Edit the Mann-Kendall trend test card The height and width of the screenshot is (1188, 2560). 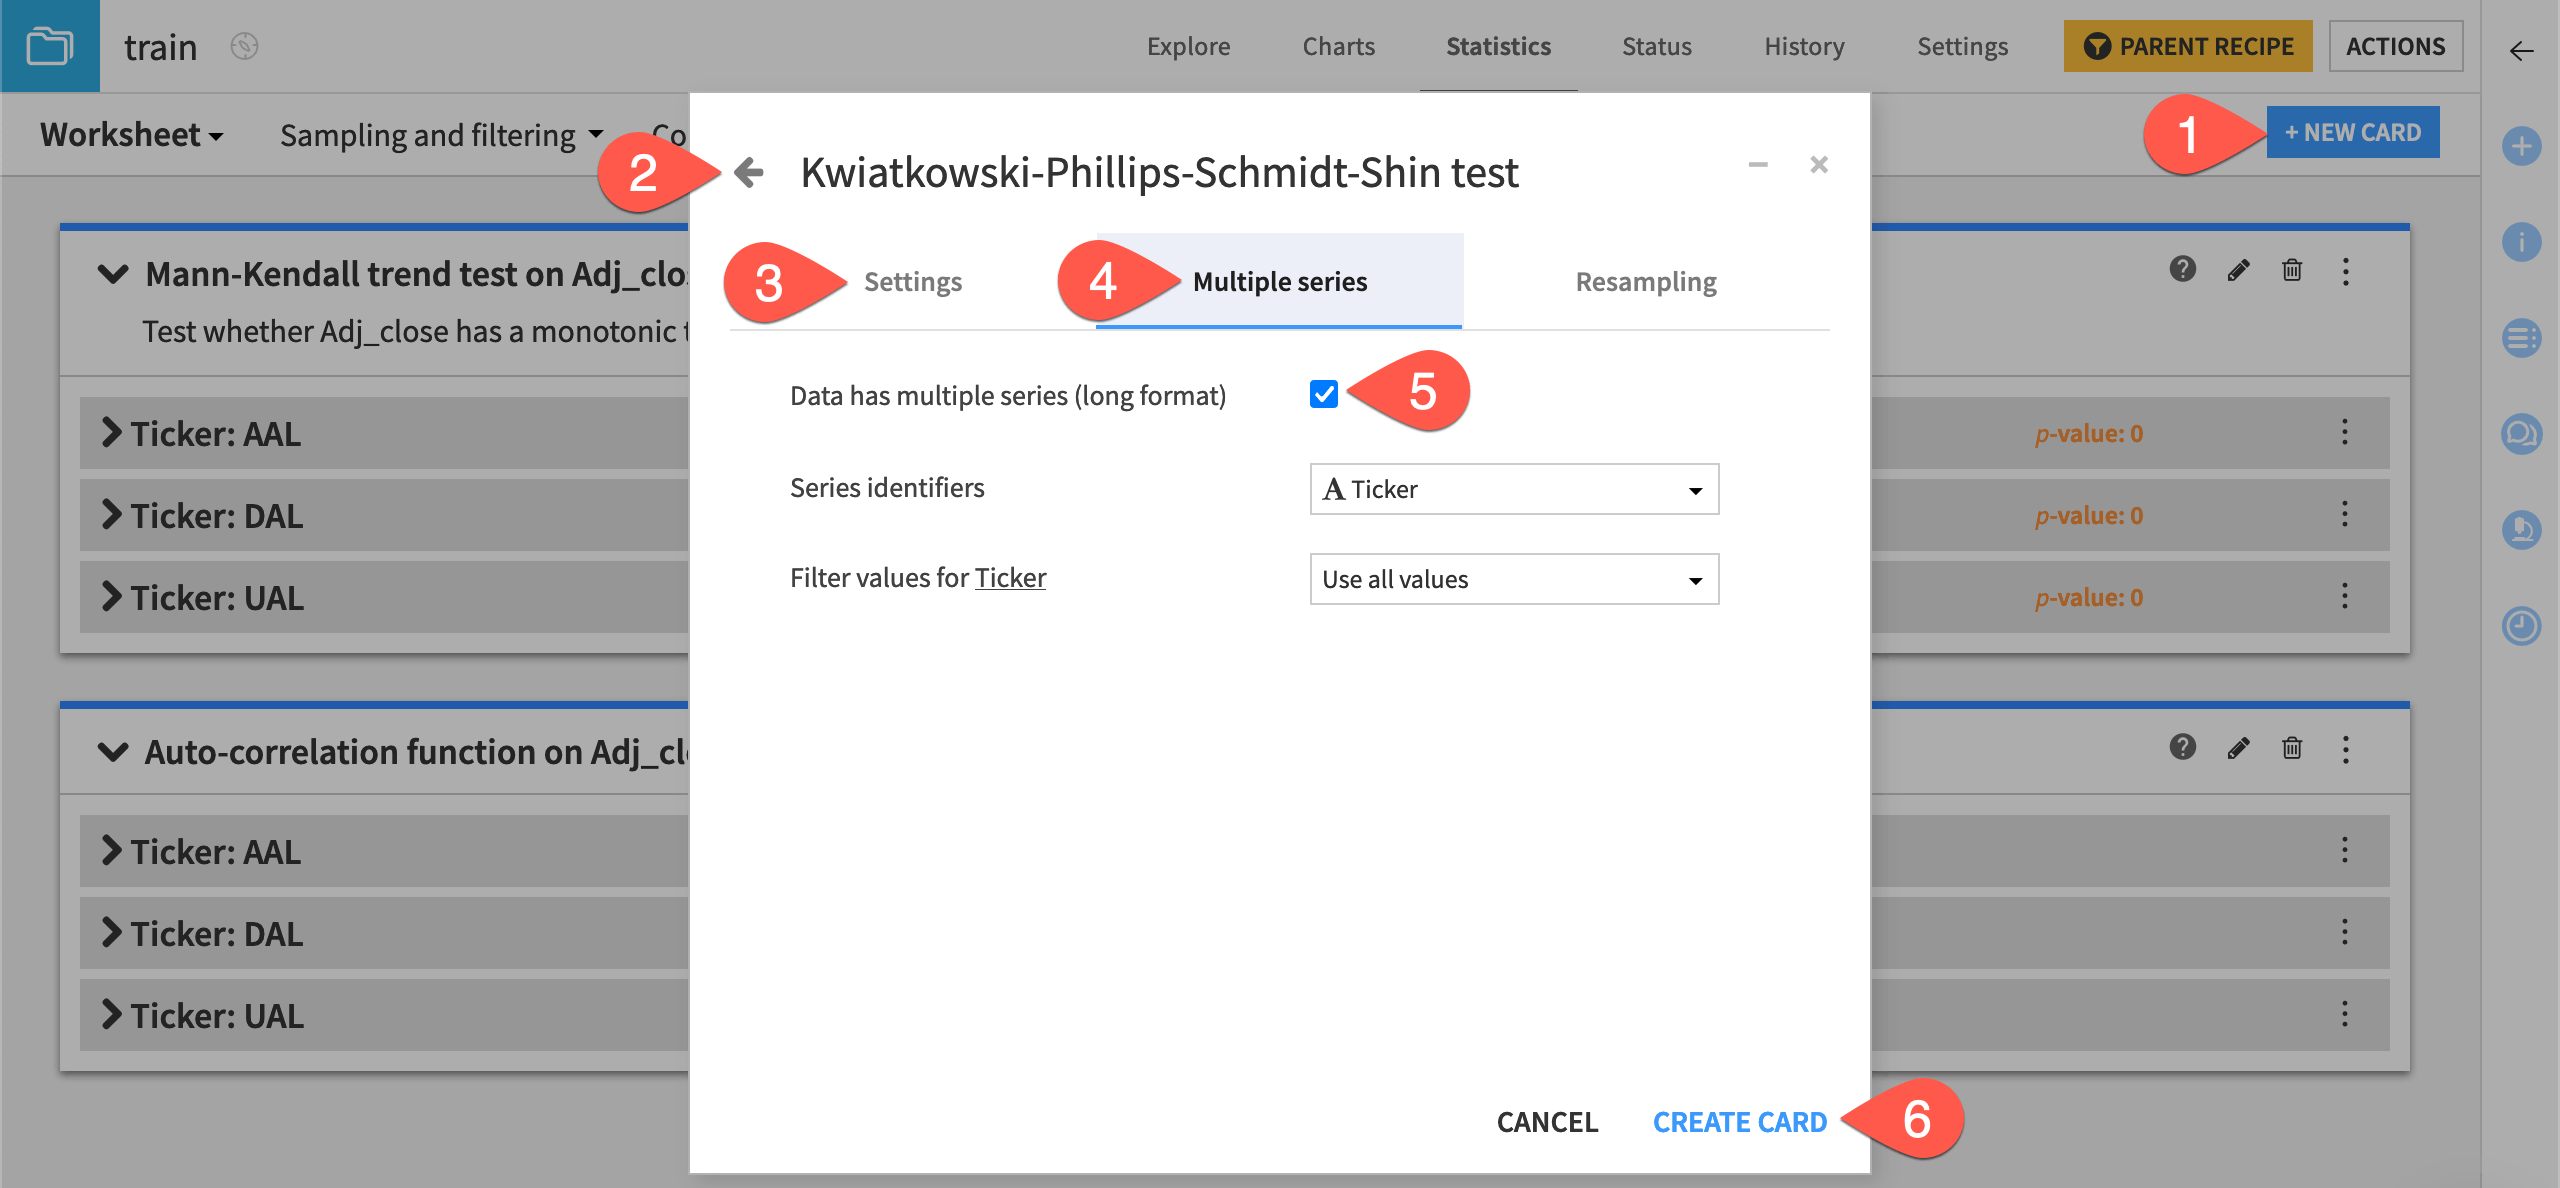pos(2238,270)
